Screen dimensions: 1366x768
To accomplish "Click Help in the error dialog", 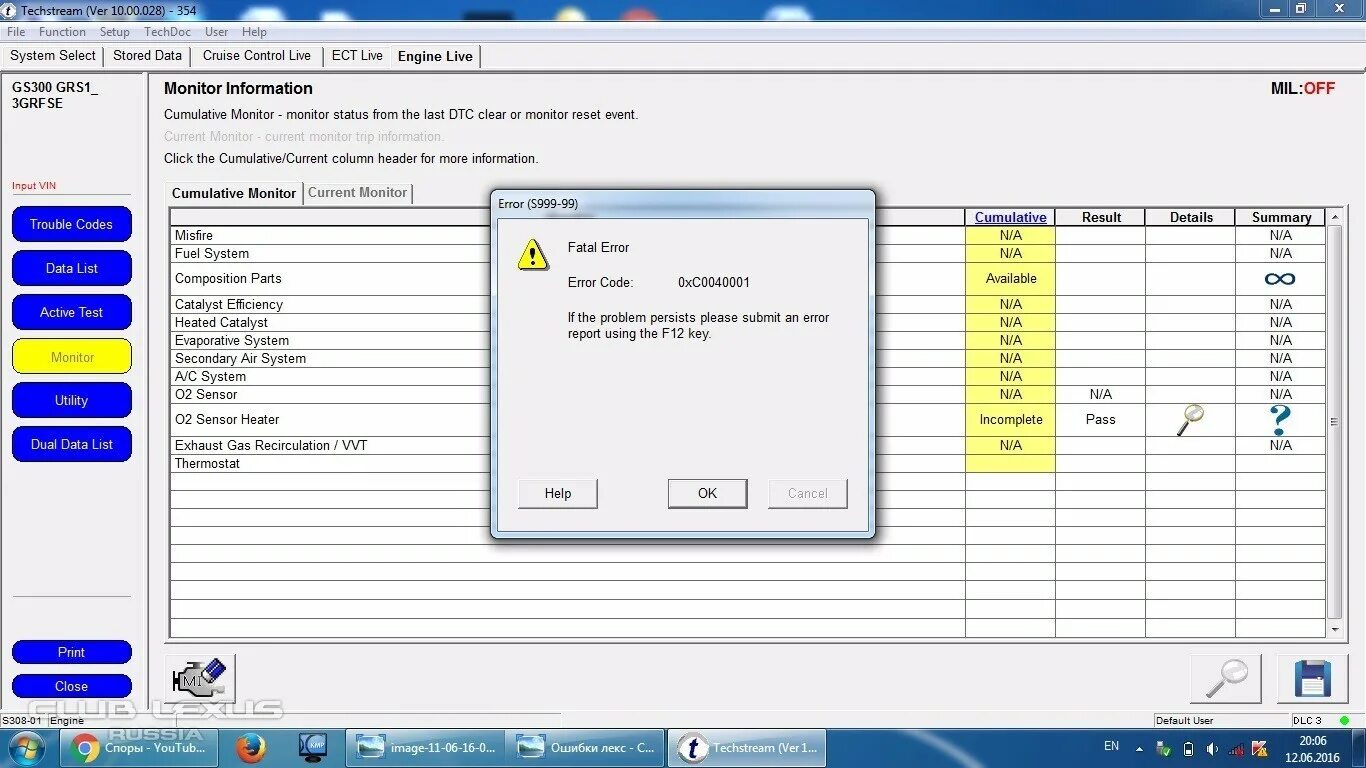I will click(557, 493).
